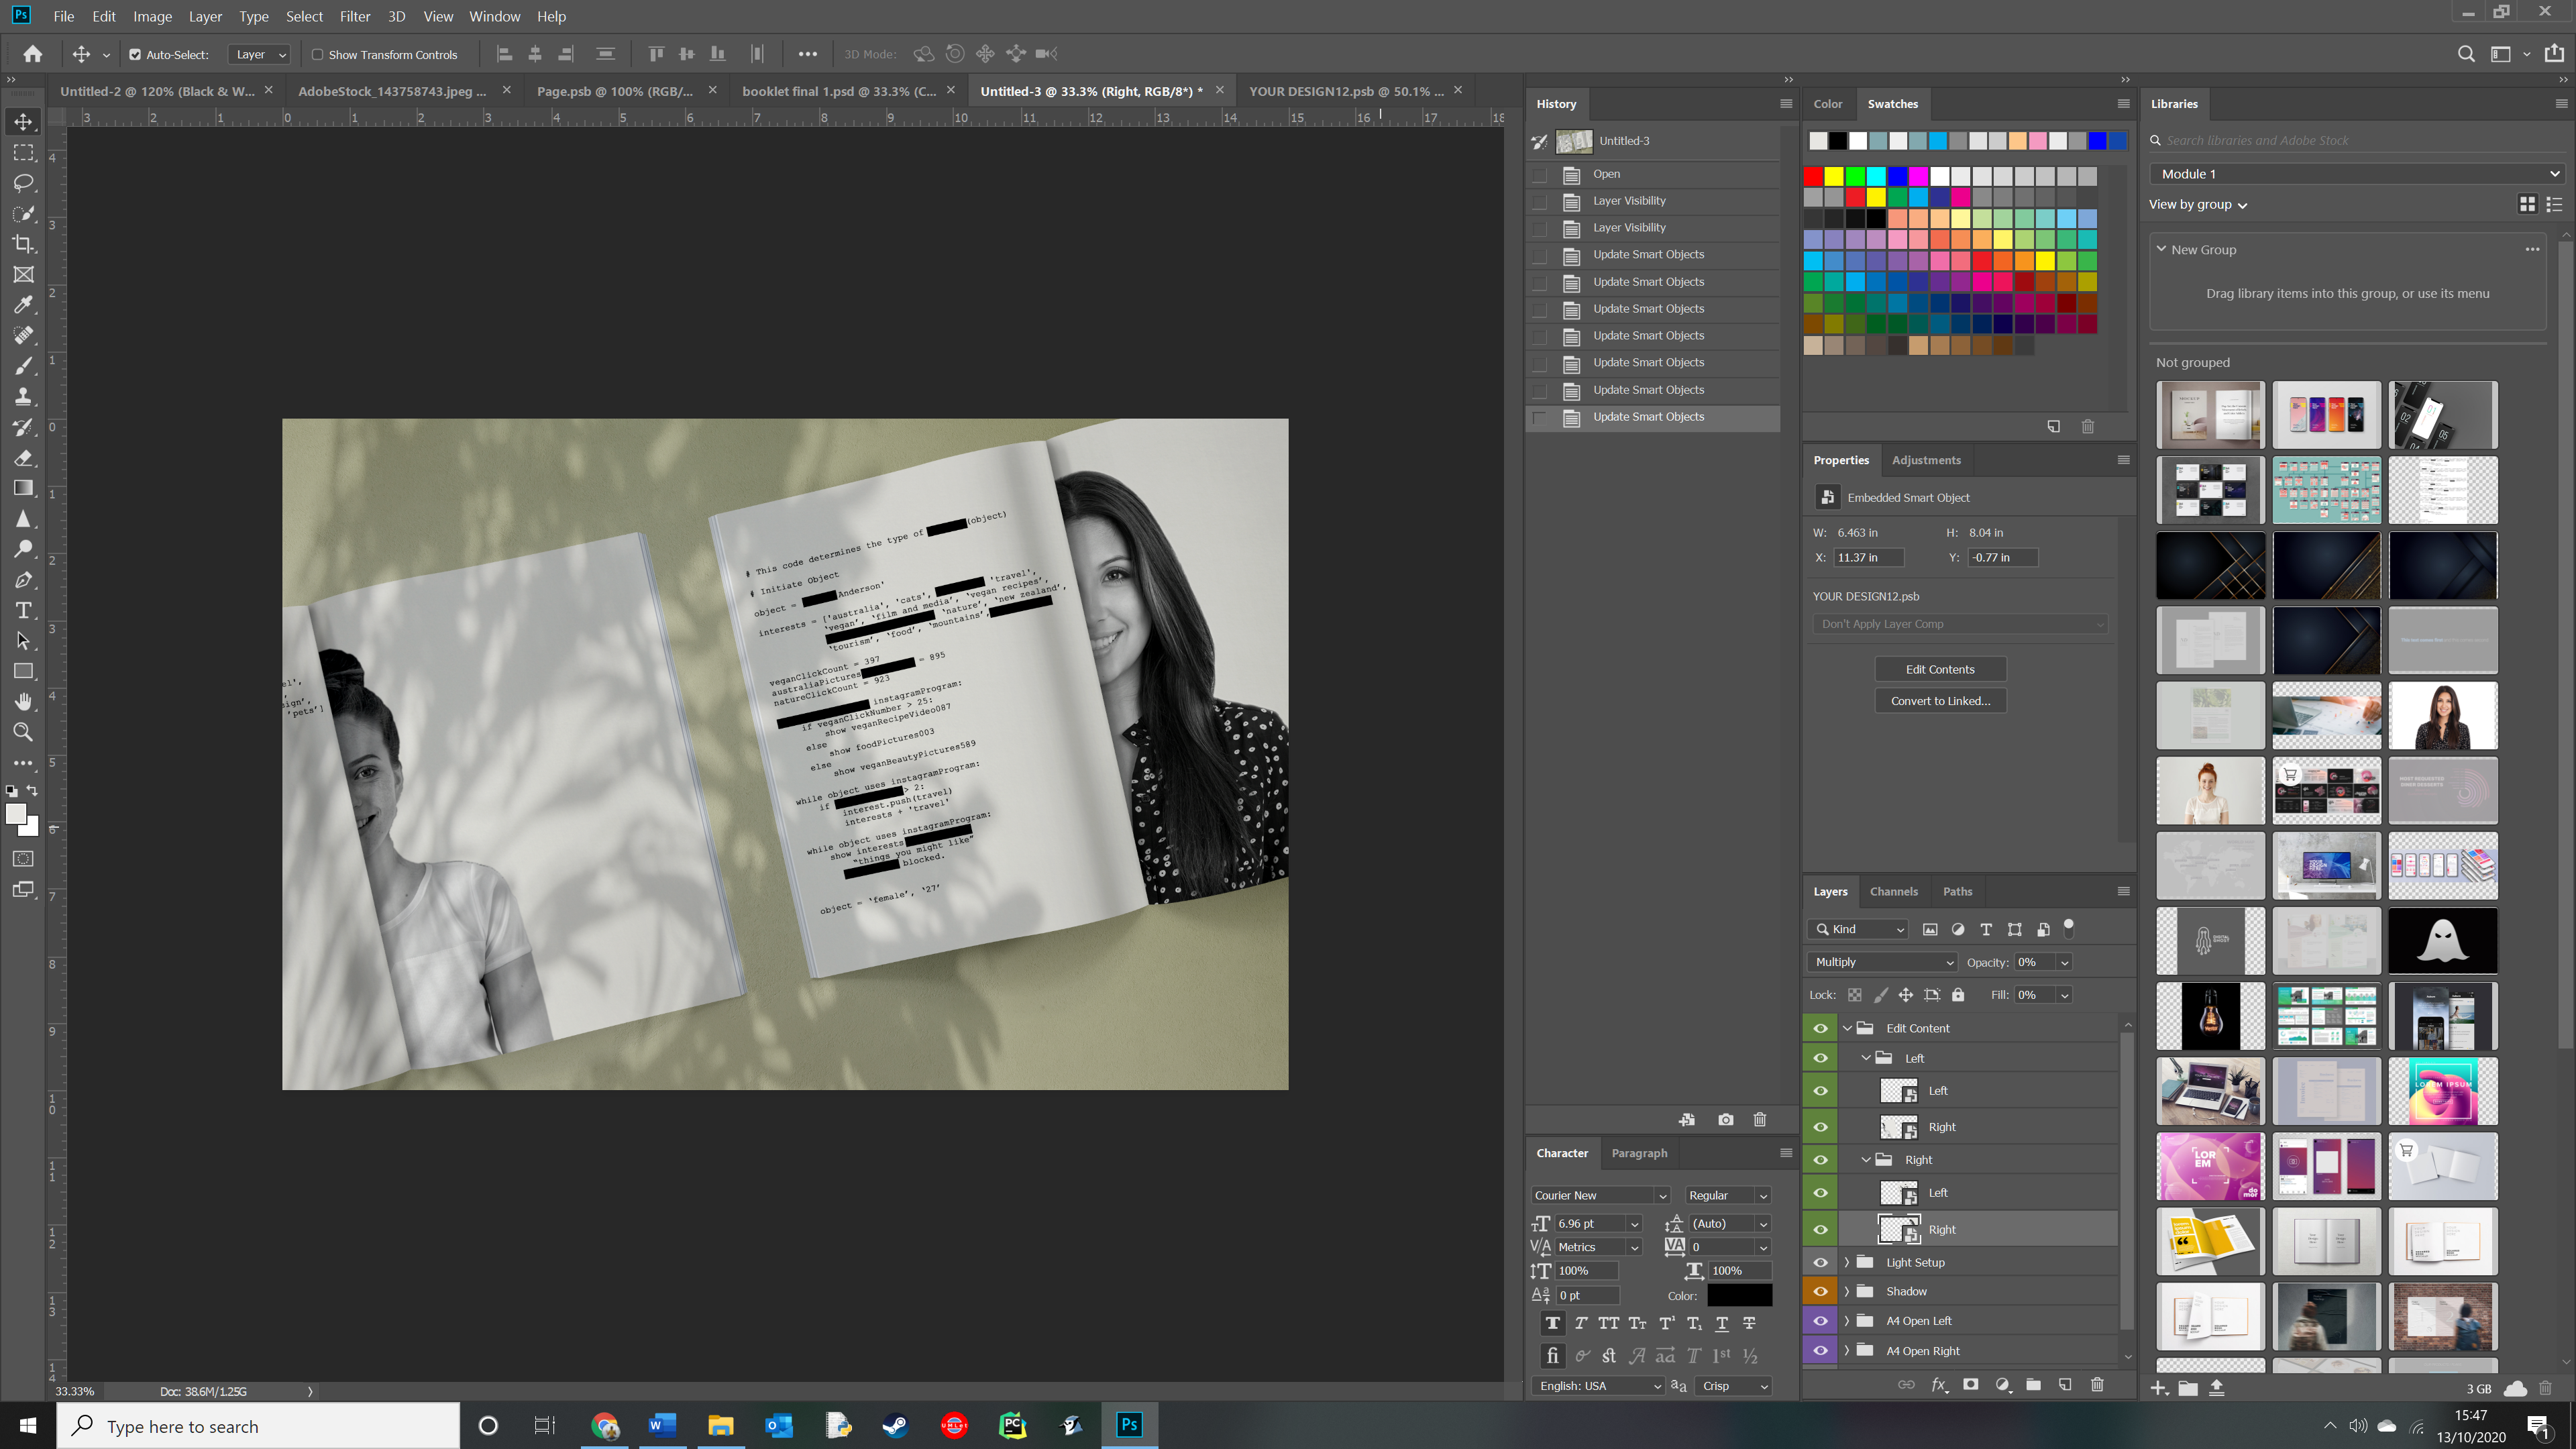Image resolution: width=2576 pixels, height=1449 pixels.
Task: Click the Faux Bold character style icon
Action: [x=1552, y=1323]
